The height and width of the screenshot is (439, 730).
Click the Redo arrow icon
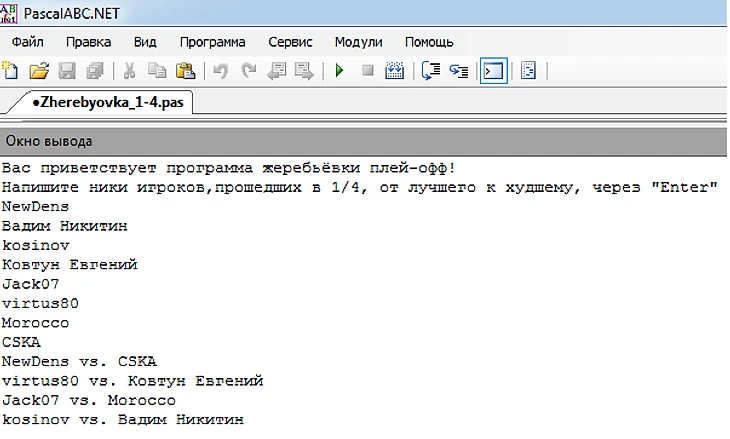point(249,71)
